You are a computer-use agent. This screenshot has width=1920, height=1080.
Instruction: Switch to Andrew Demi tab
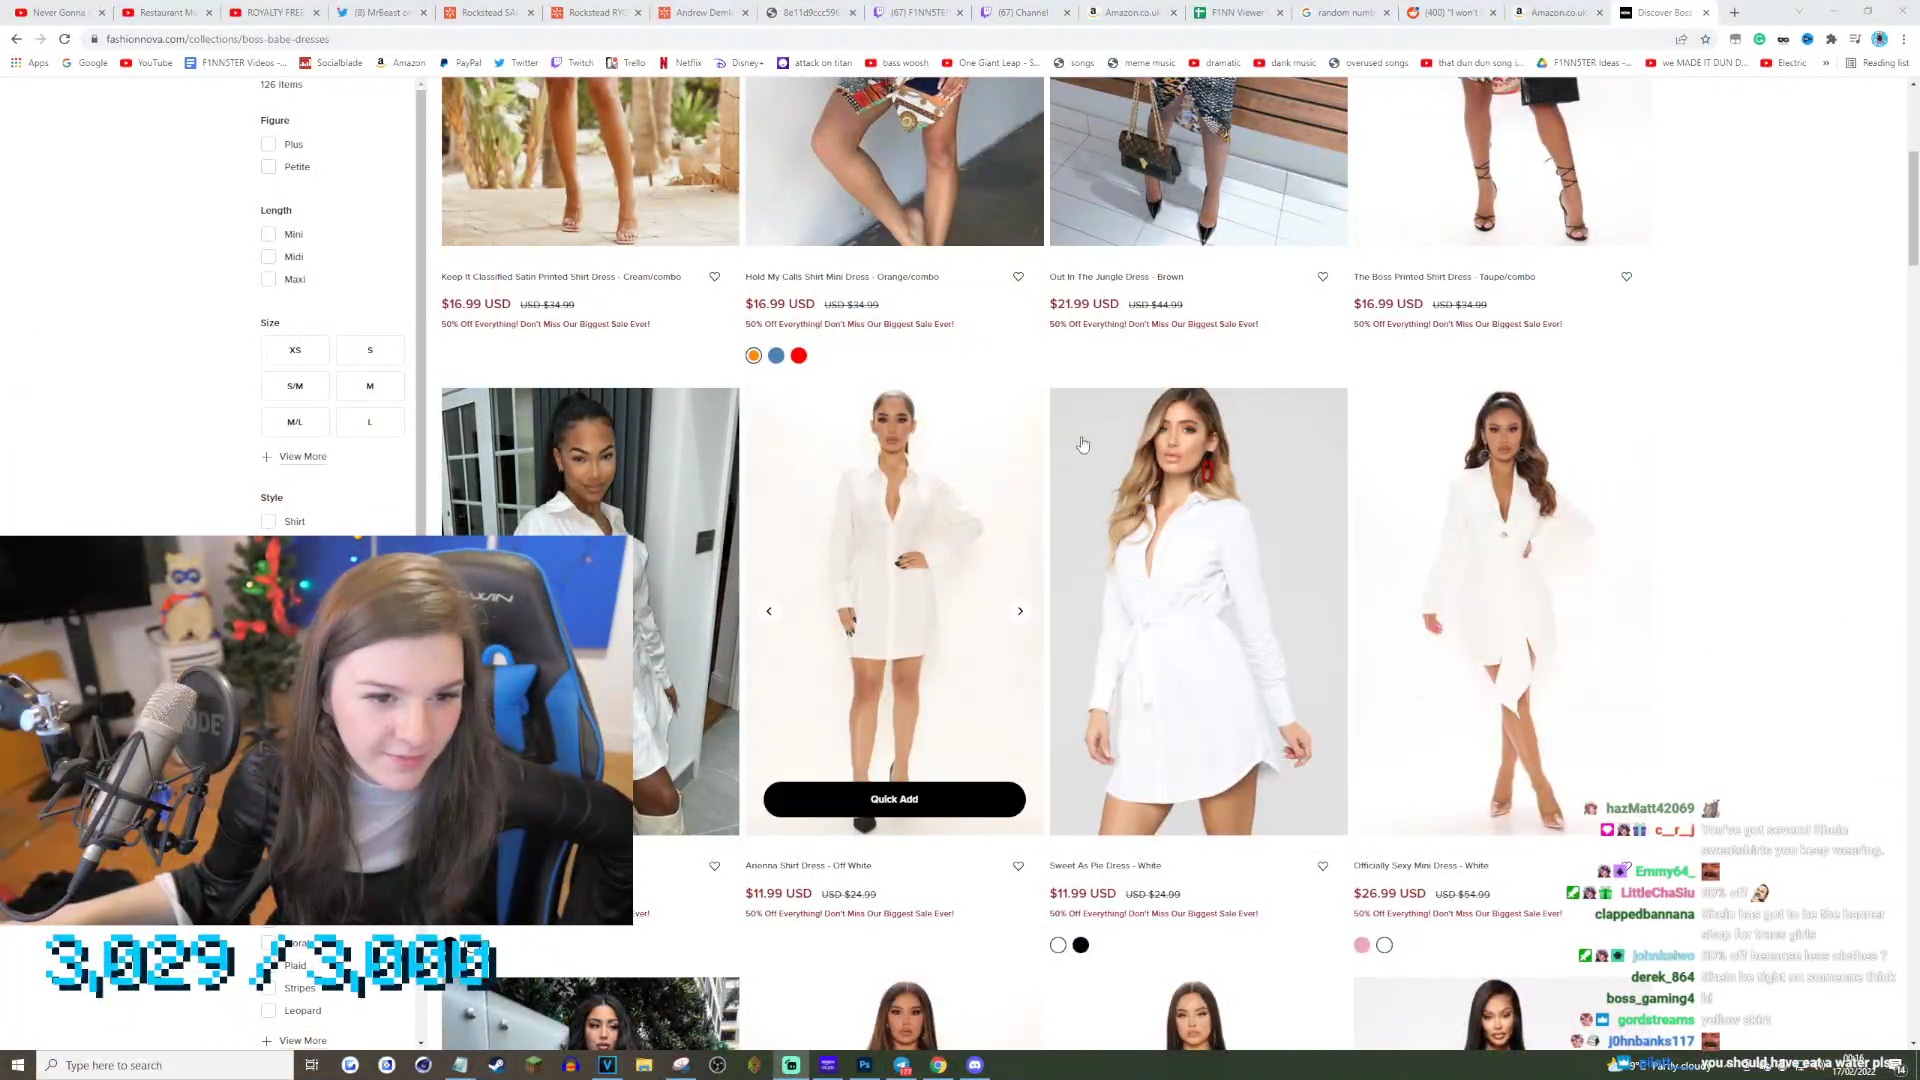coord(701,13)
